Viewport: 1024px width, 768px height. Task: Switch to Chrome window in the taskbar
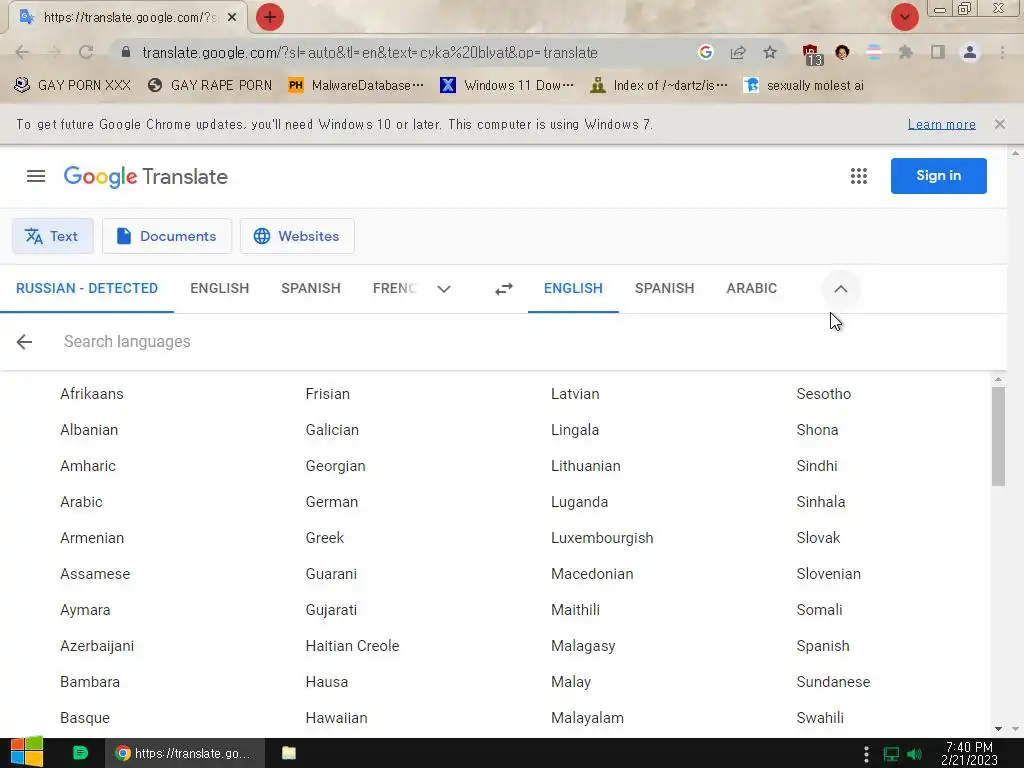coord(185,753)
